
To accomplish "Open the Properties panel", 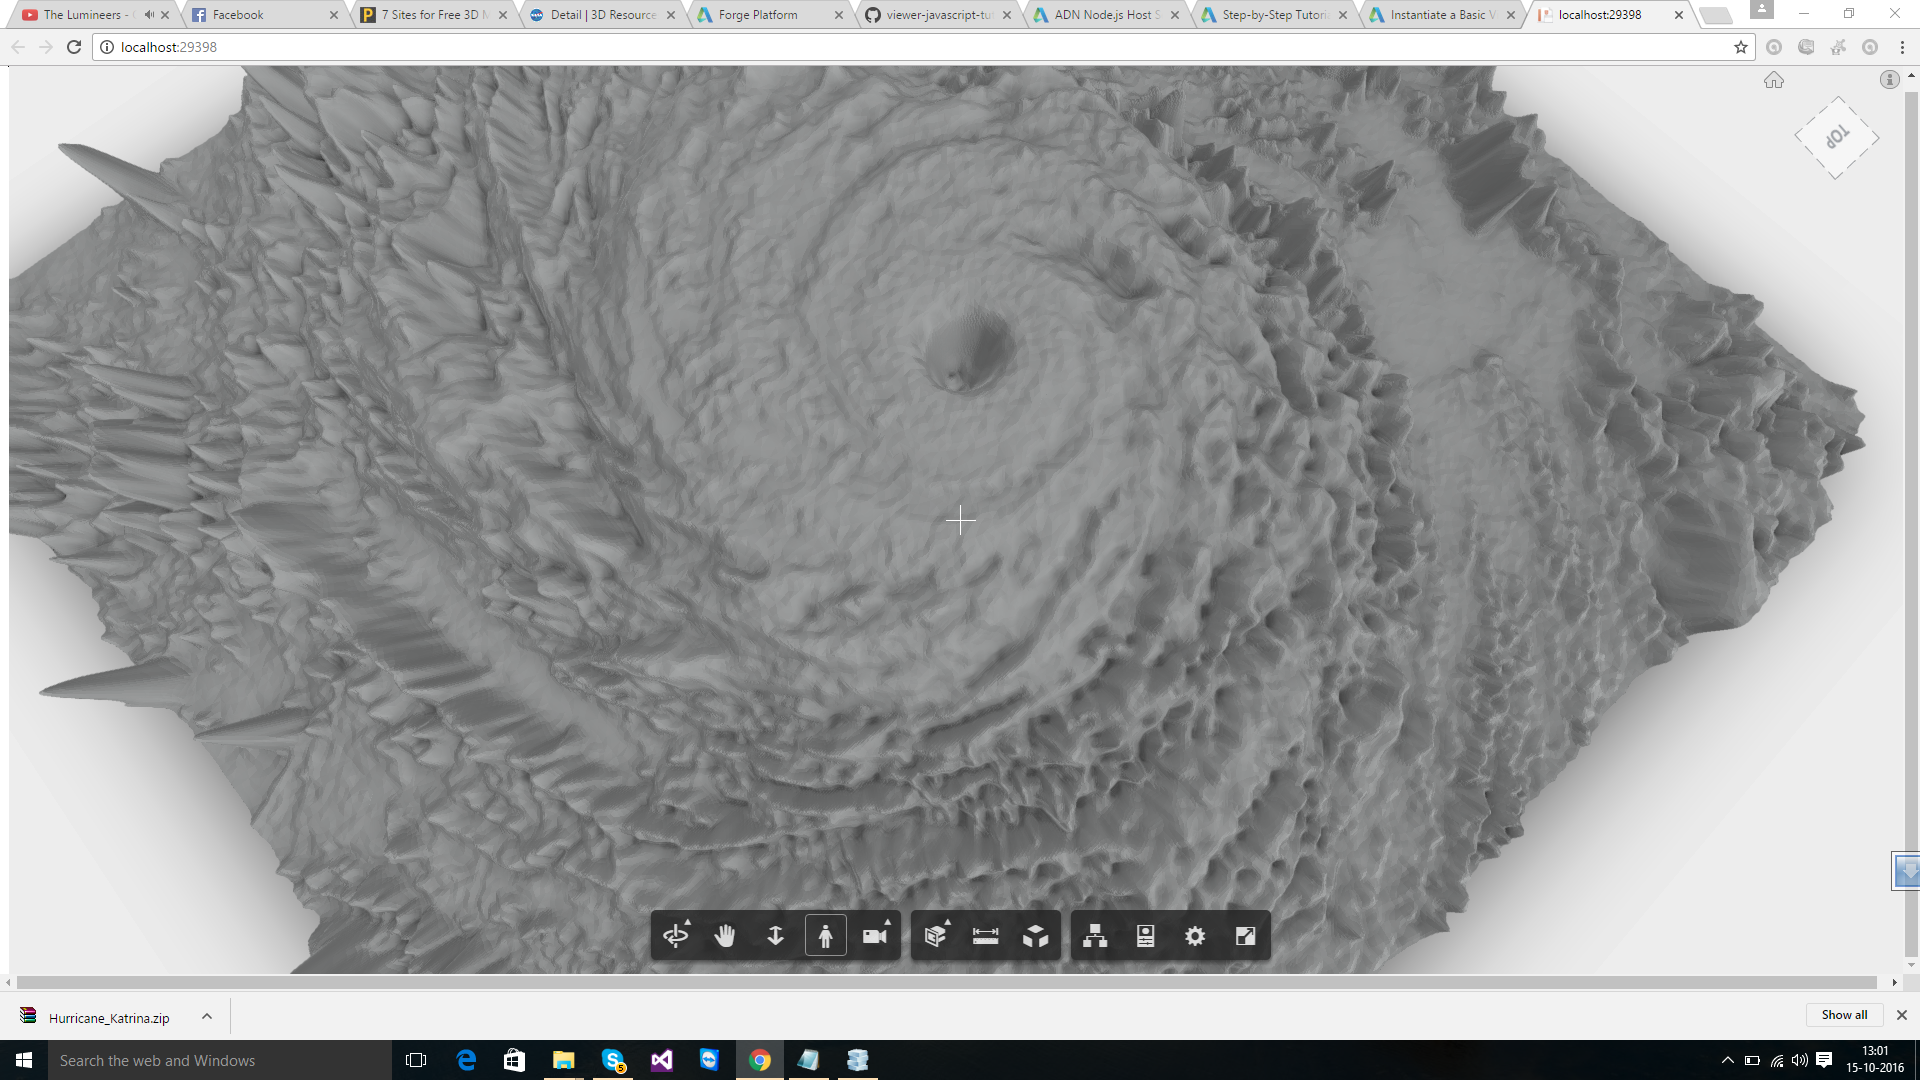I will click(x=1146, y=936).
